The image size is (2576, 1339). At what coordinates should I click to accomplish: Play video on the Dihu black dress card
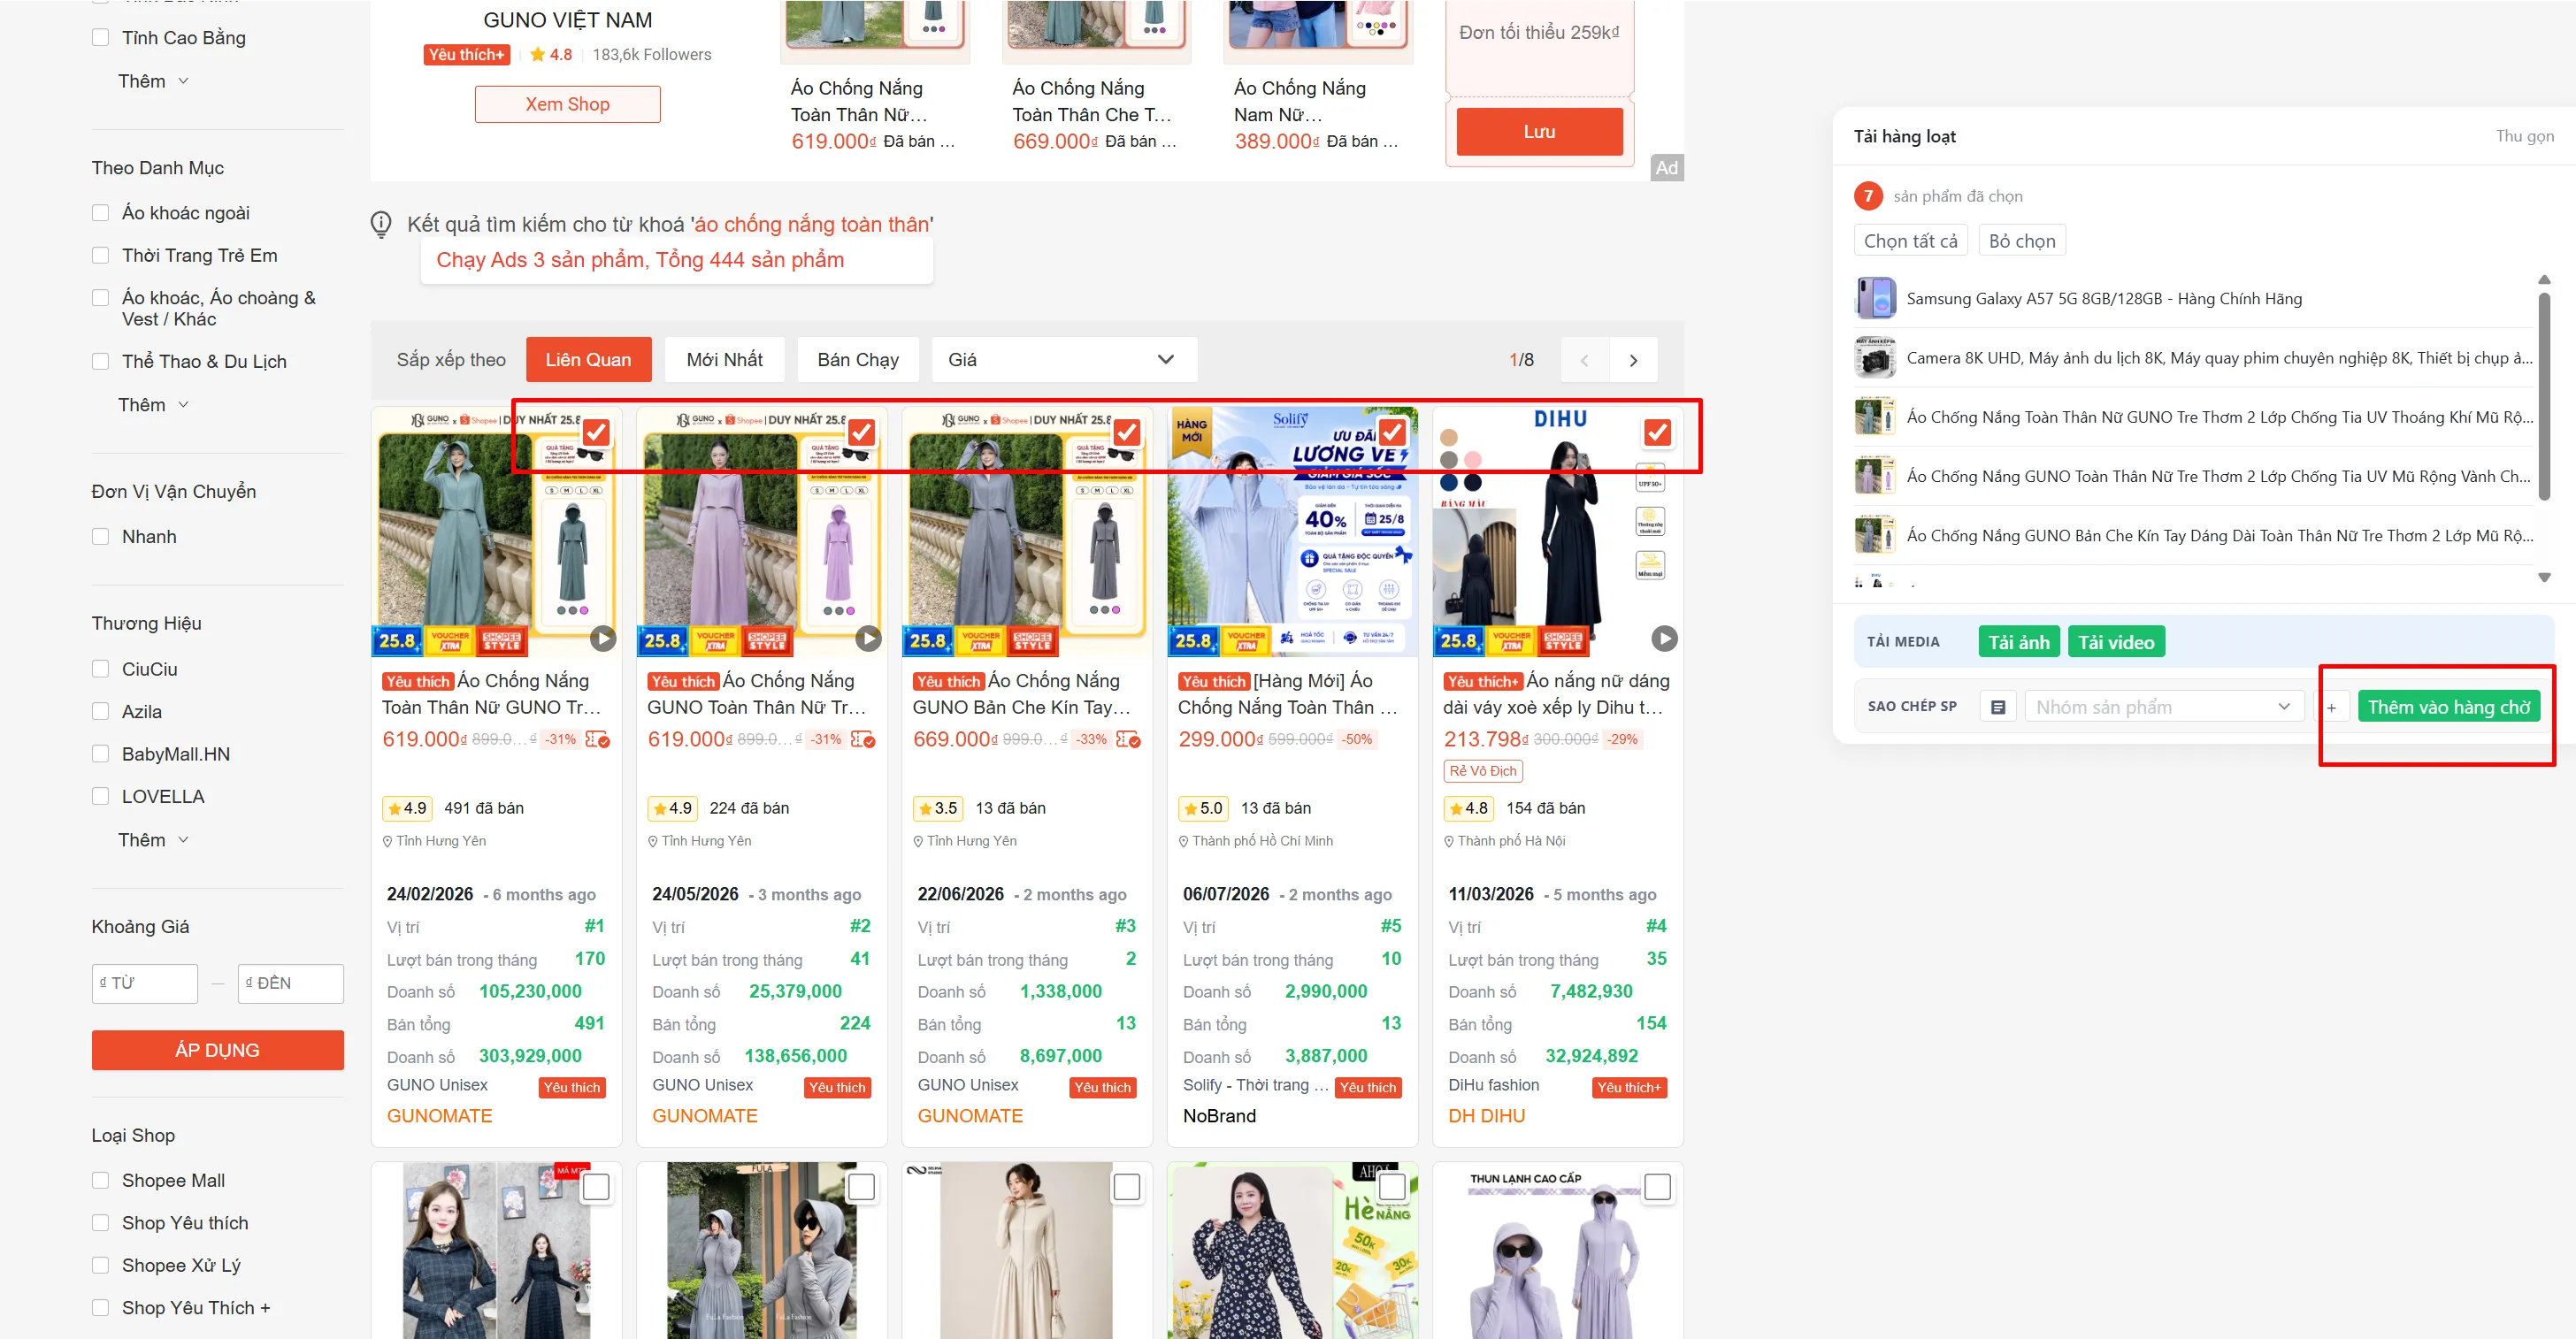pyautogui.click(x=1664, y=638)
